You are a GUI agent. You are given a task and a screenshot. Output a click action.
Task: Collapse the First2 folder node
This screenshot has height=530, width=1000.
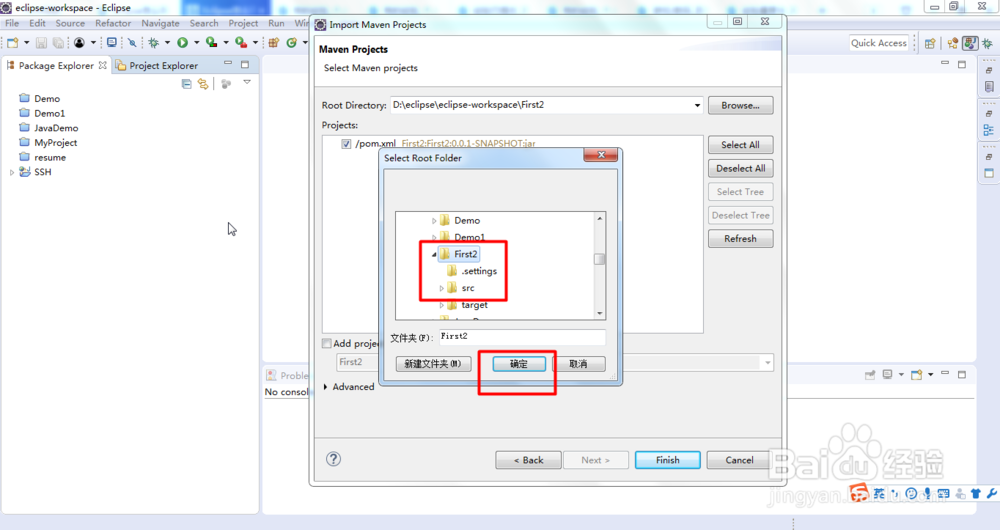click(x=434, y=254)
